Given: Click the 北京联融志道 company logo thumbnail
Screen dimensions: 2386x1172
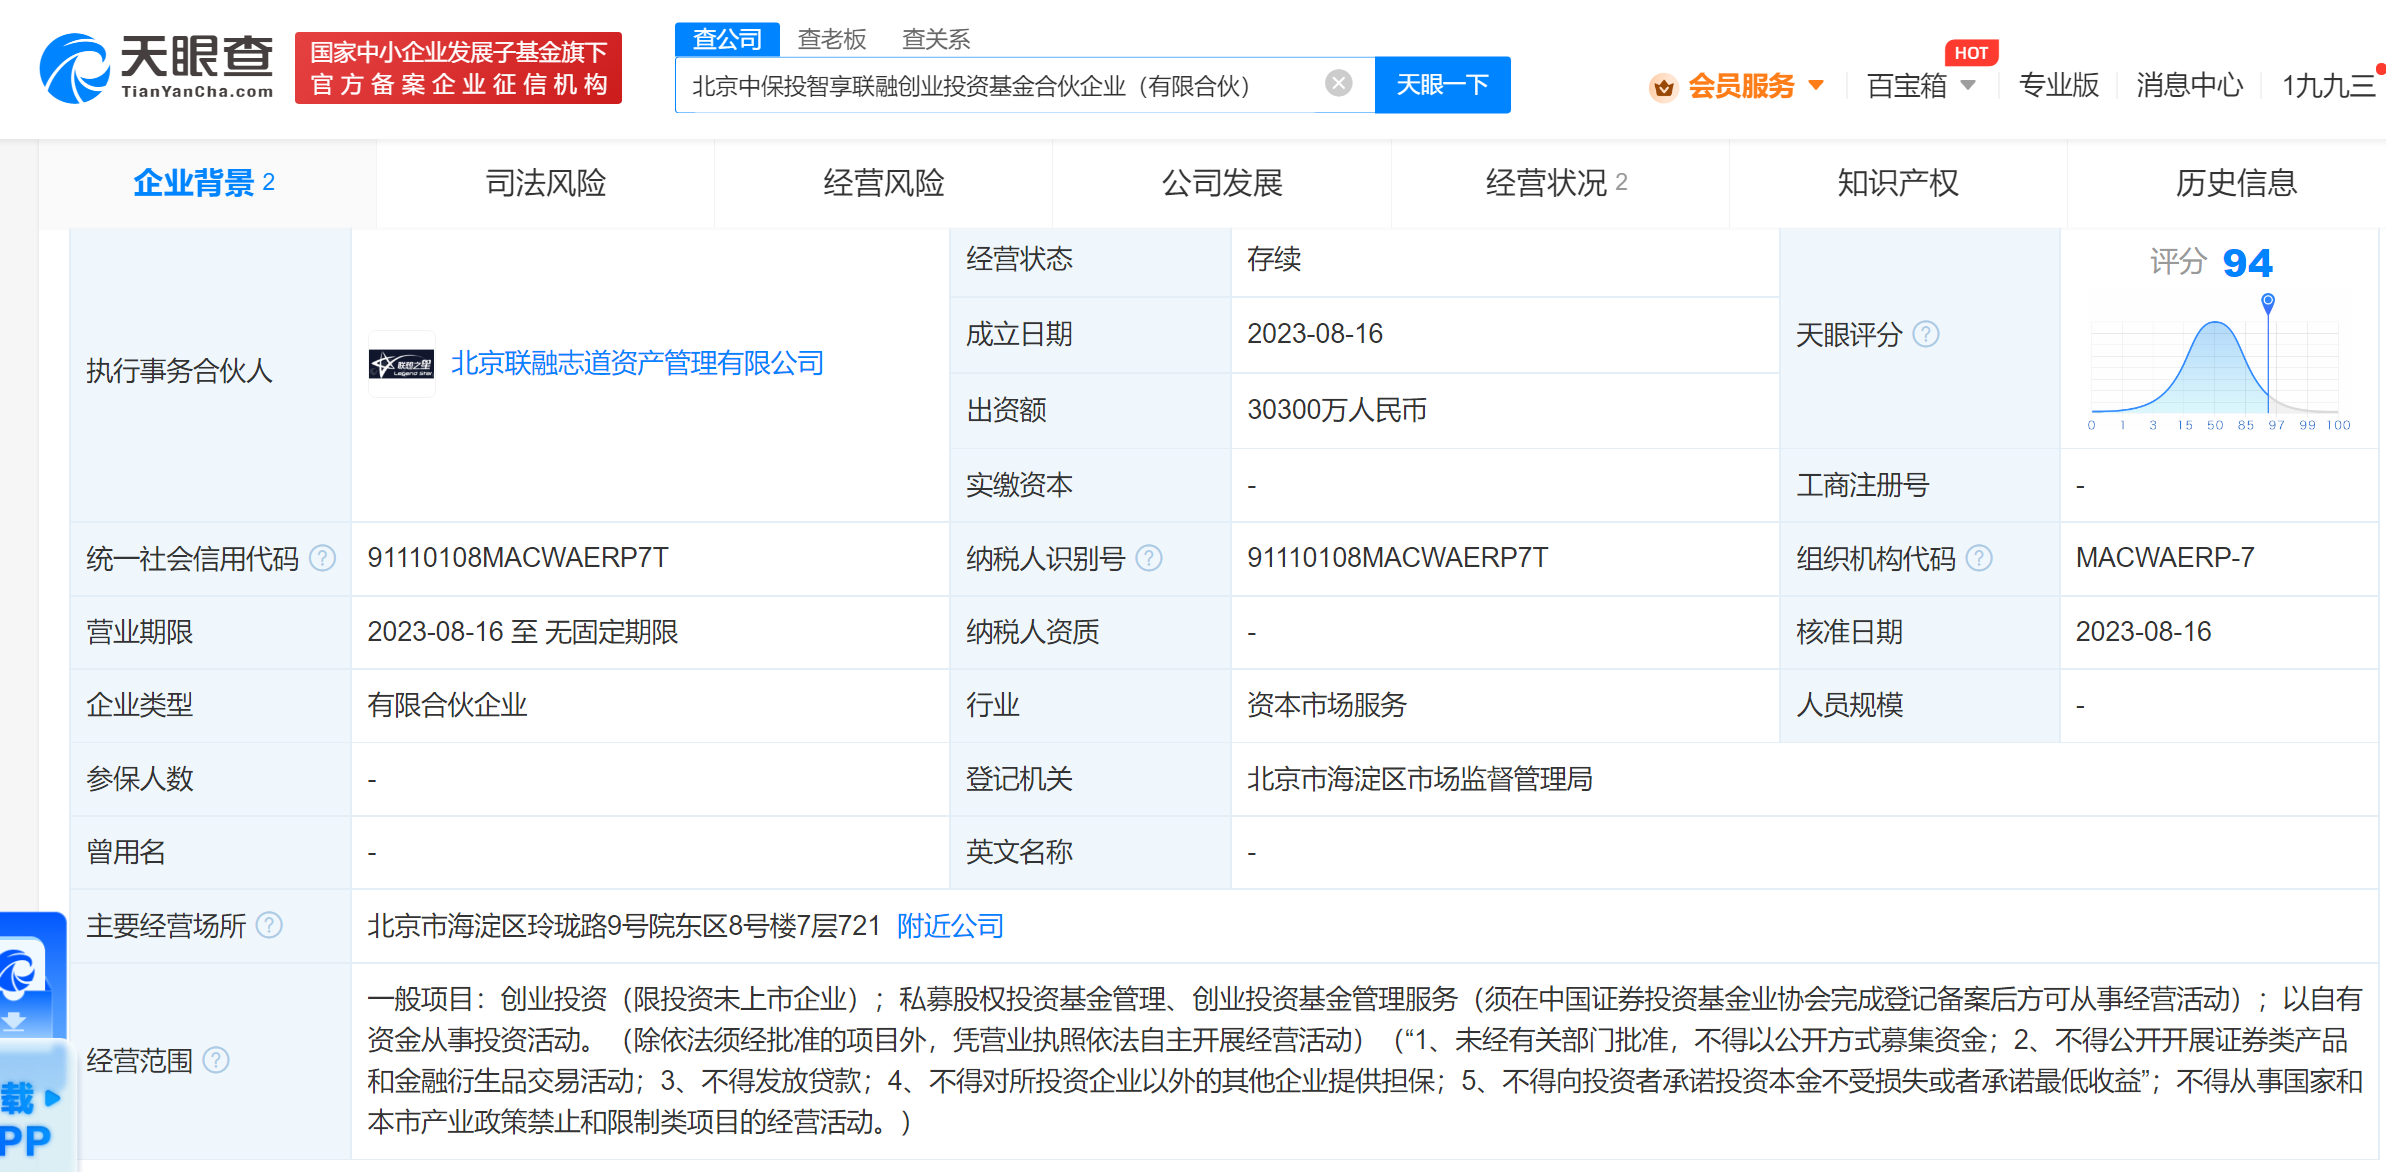Looking at the screenshot, I should point(401,364).
